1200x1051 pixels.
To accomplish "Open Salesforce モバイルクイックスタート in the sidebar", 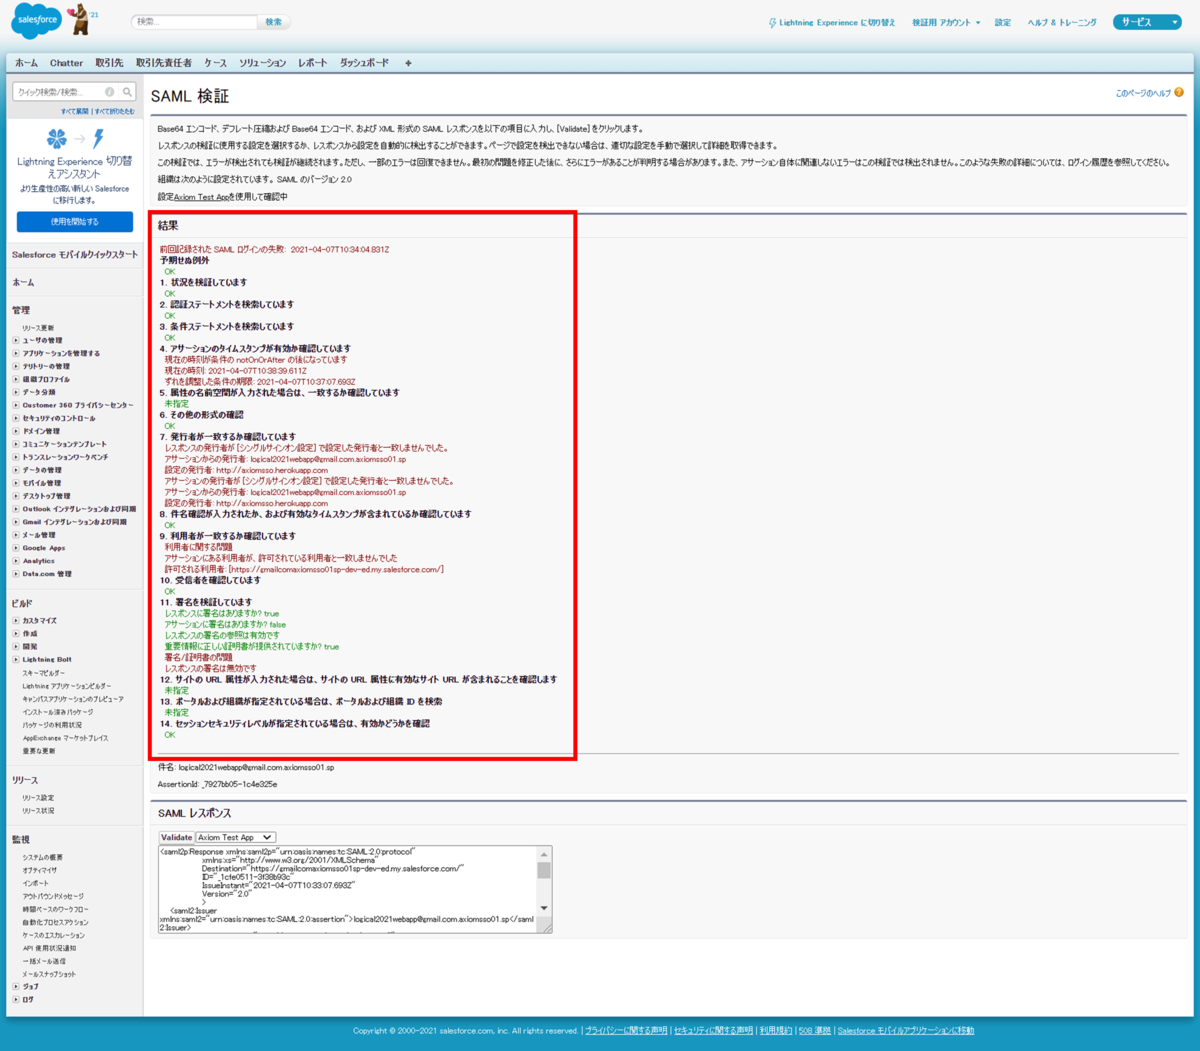I will 75,255.
